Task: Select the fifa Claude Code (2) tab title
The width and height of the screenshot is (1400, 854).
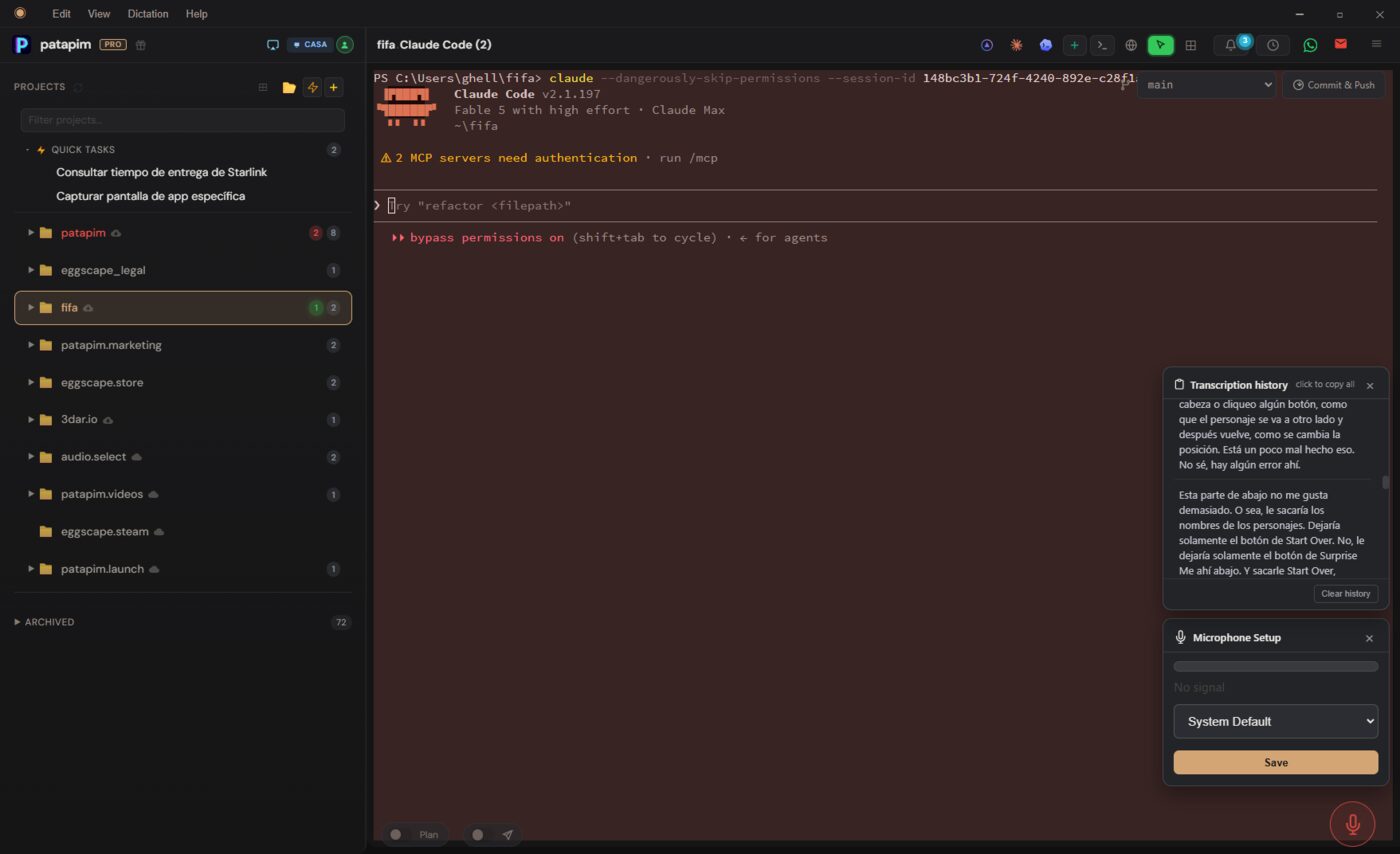Action: point(434,45)
